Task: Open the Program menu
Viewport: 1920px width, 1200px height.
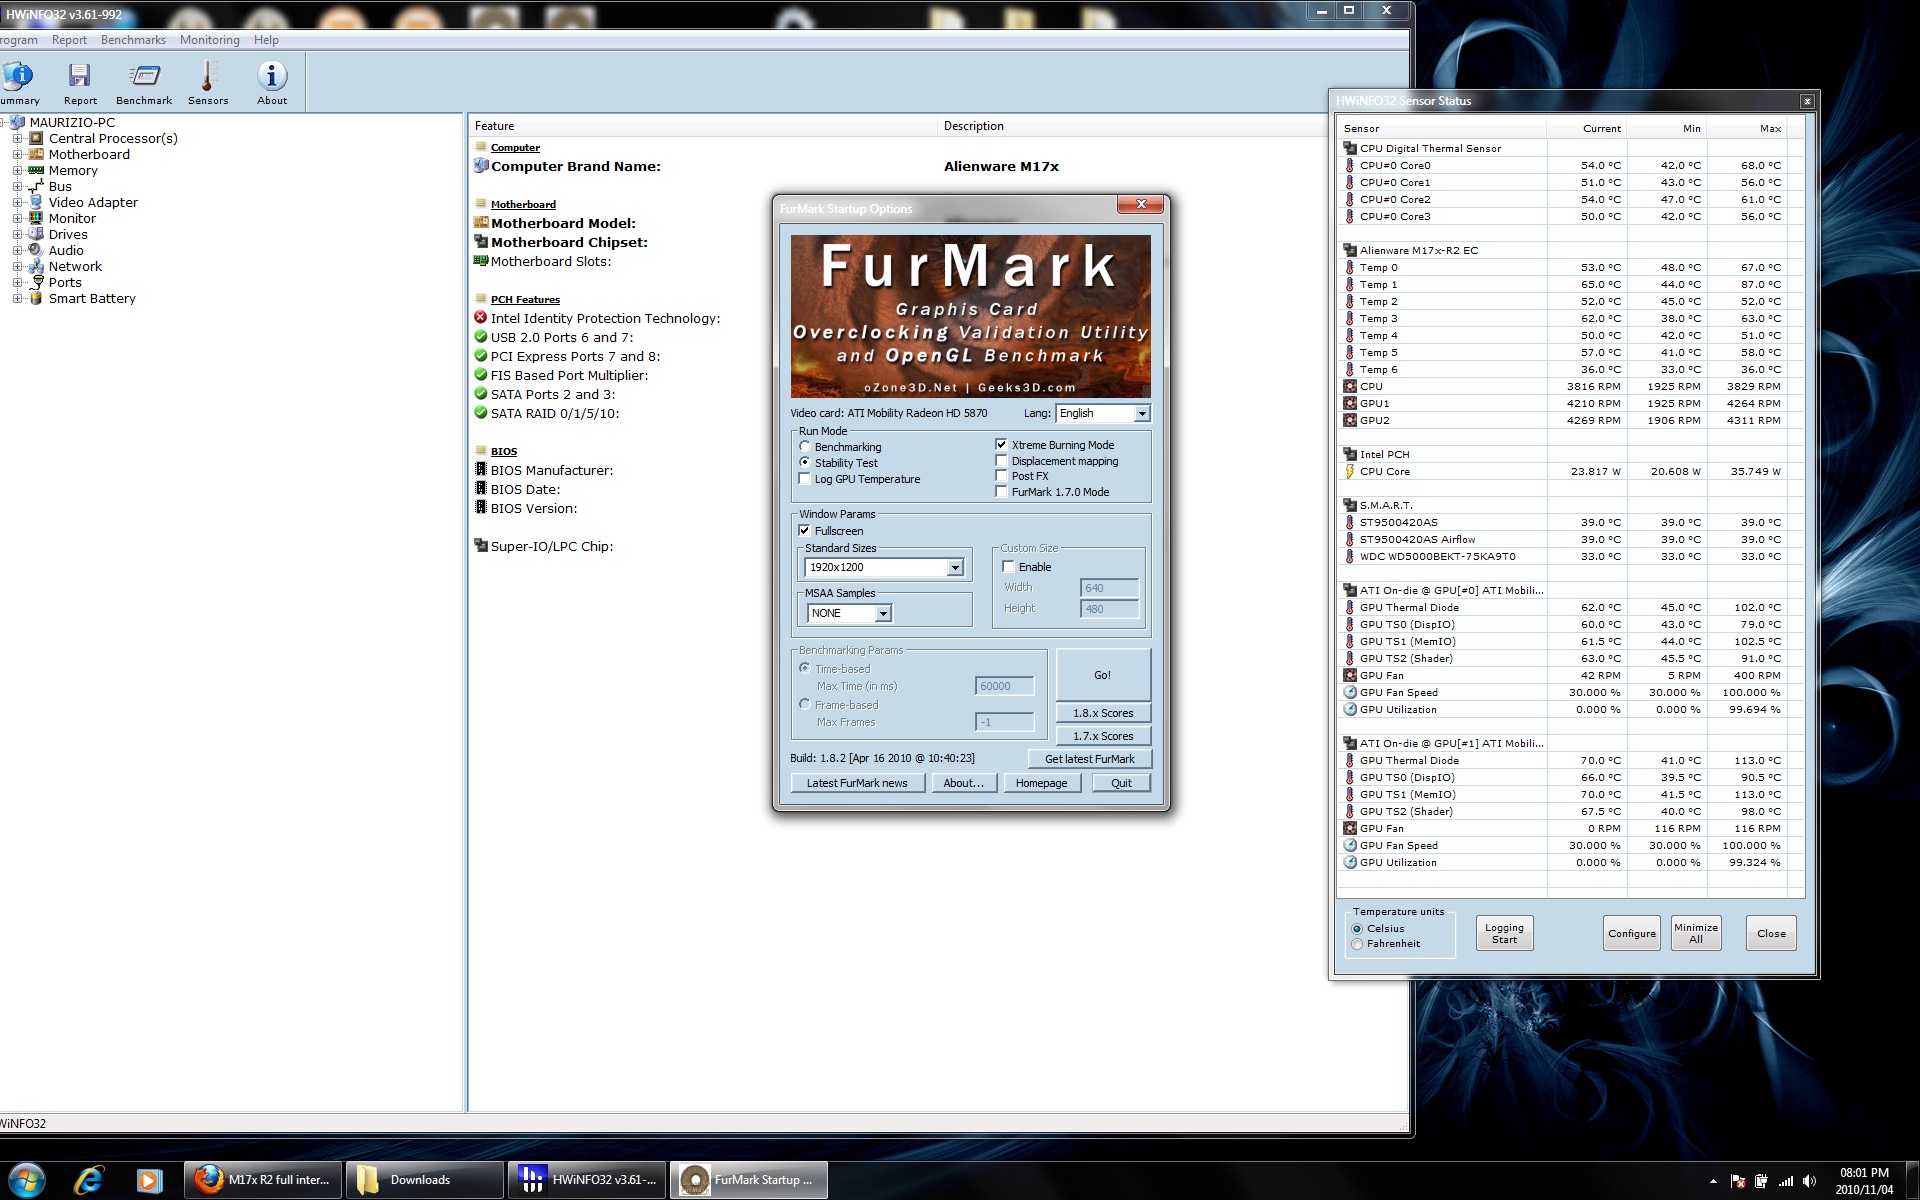Action: [18, 40]
